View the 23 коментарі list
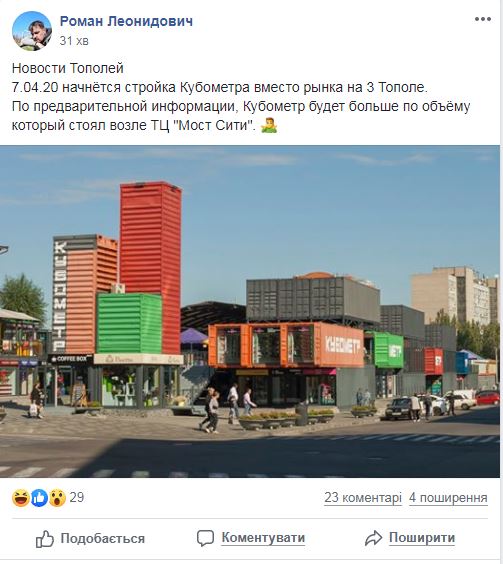This screenshot has height=564, width=503. [363, 498]
